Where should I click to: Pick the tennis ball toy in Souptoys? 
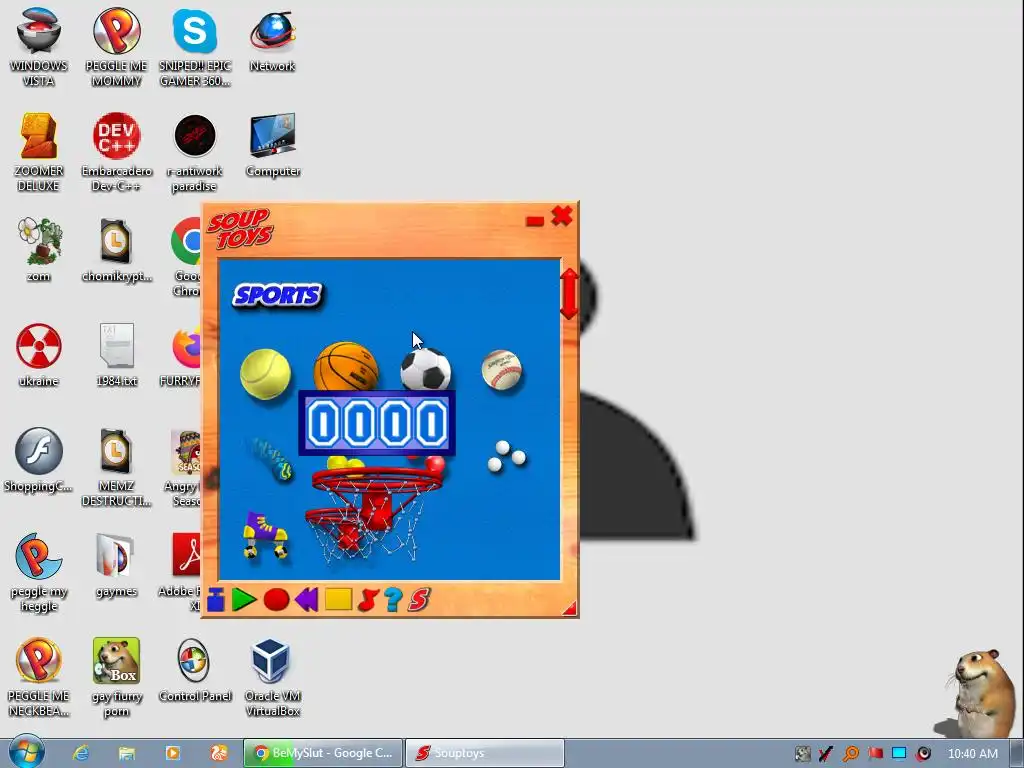coord(265,374)
